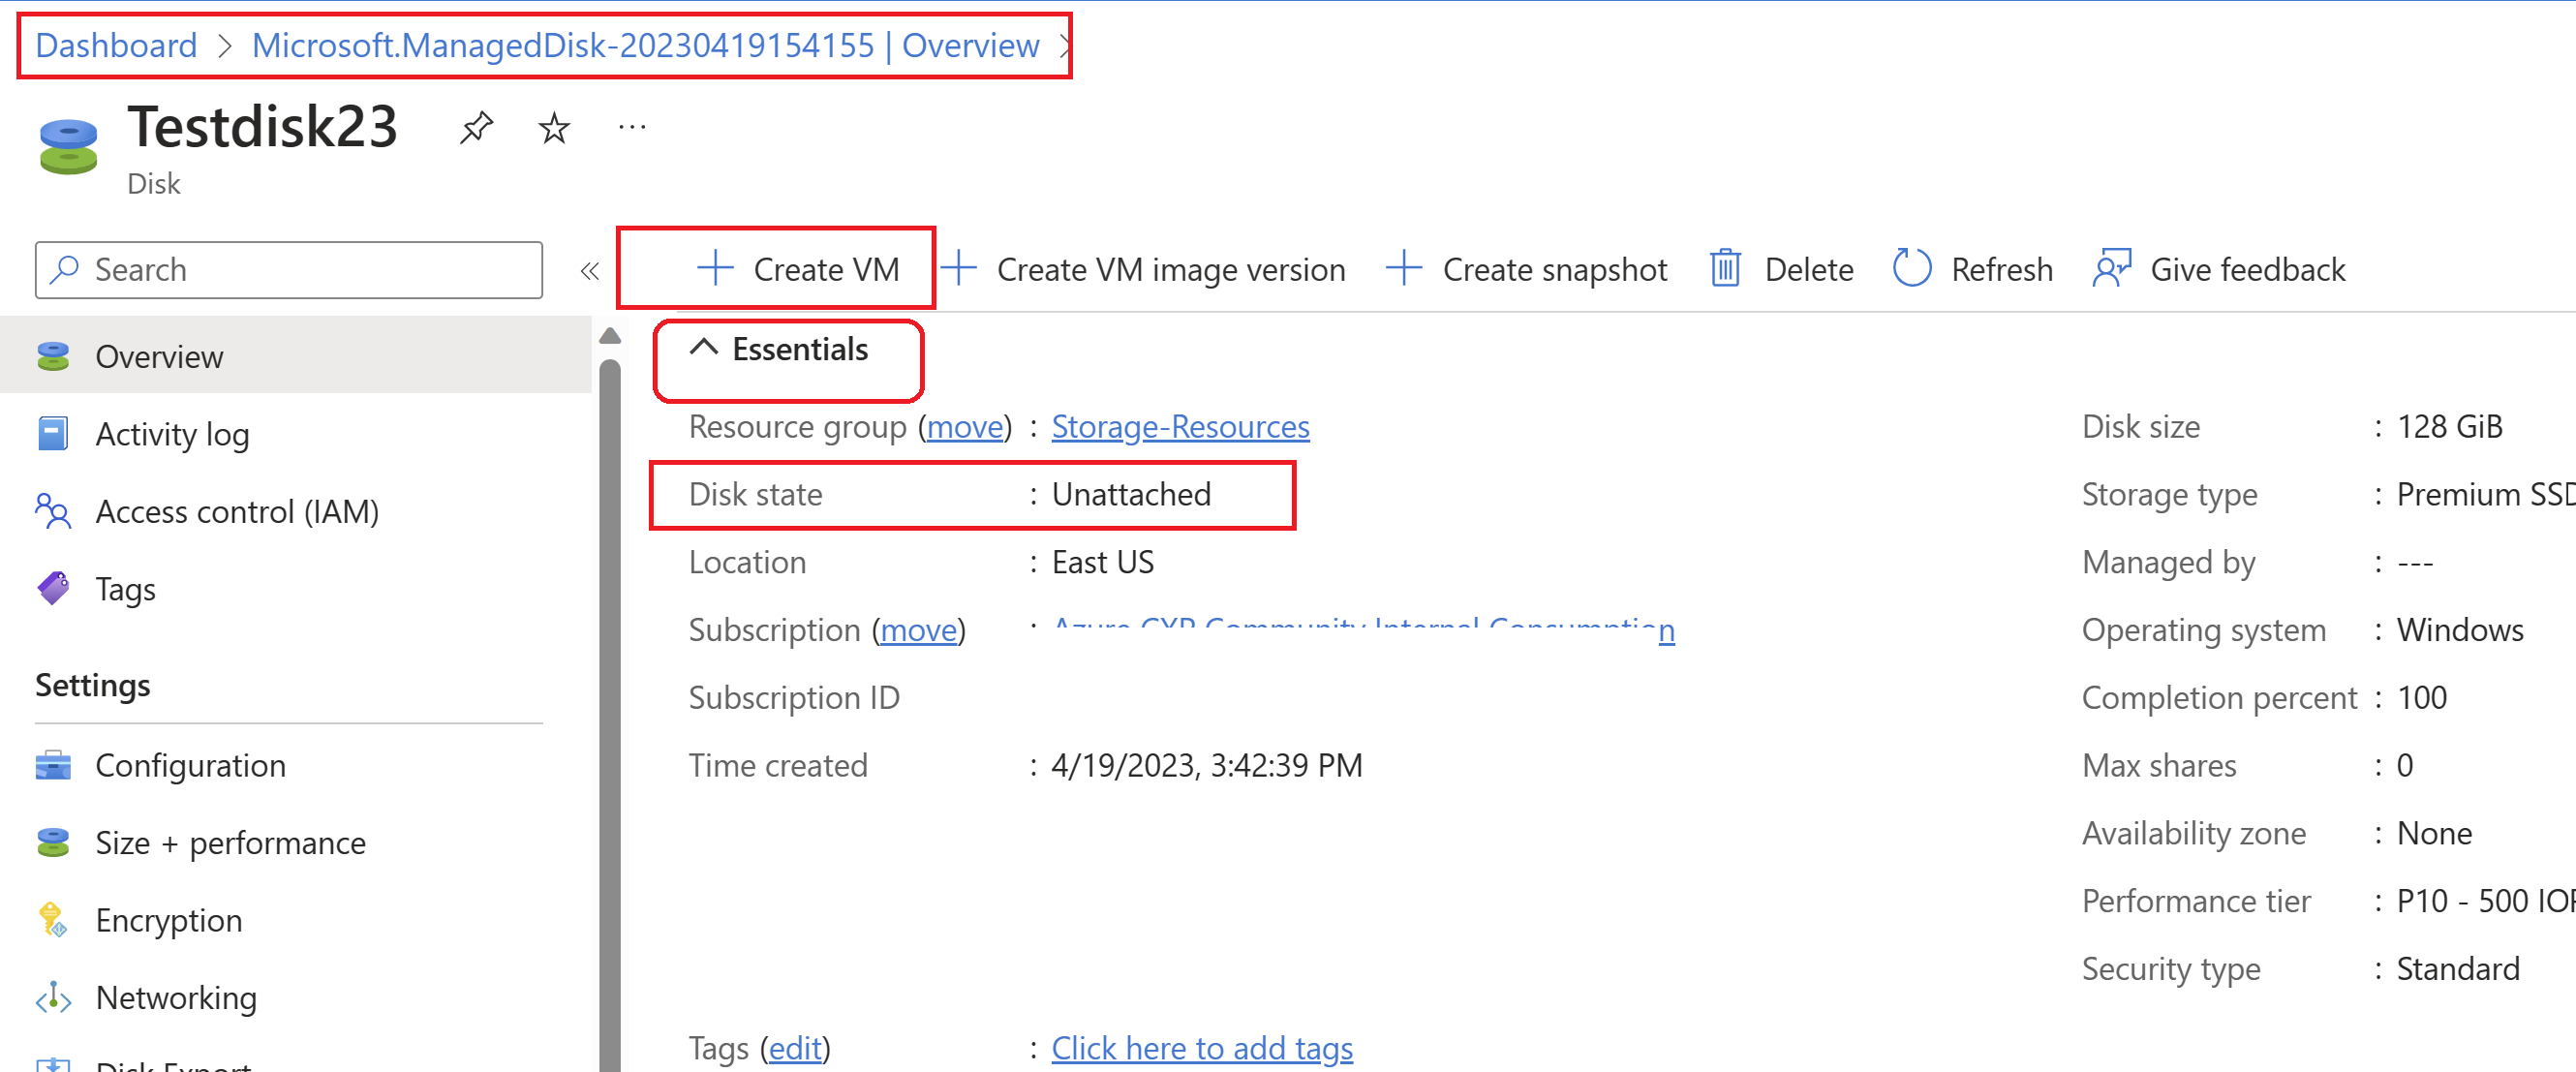Screen dimensions: 2576x1072
Task: Click move link beside Subscription
Action: pyautogui.click(x=918, y=629)
